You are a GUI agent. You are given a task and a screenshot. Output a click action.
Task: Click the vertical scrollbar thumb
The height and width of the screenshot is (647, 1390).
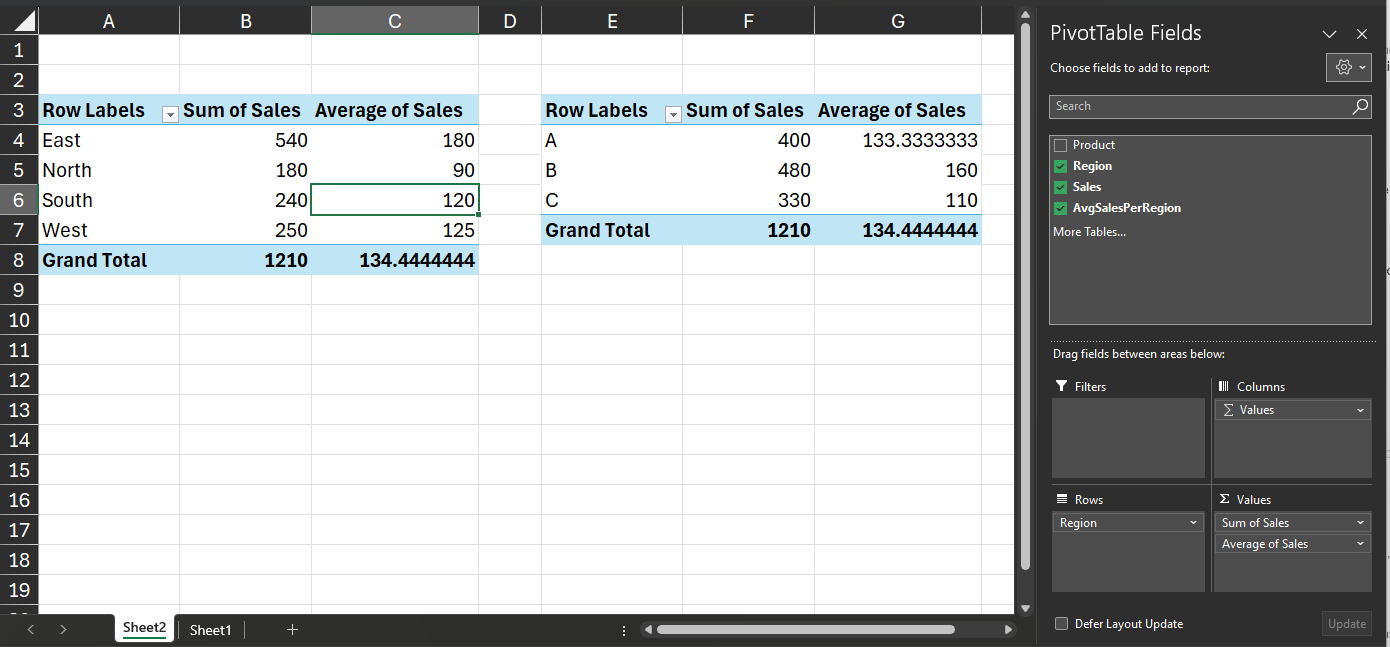(1024, 297)
